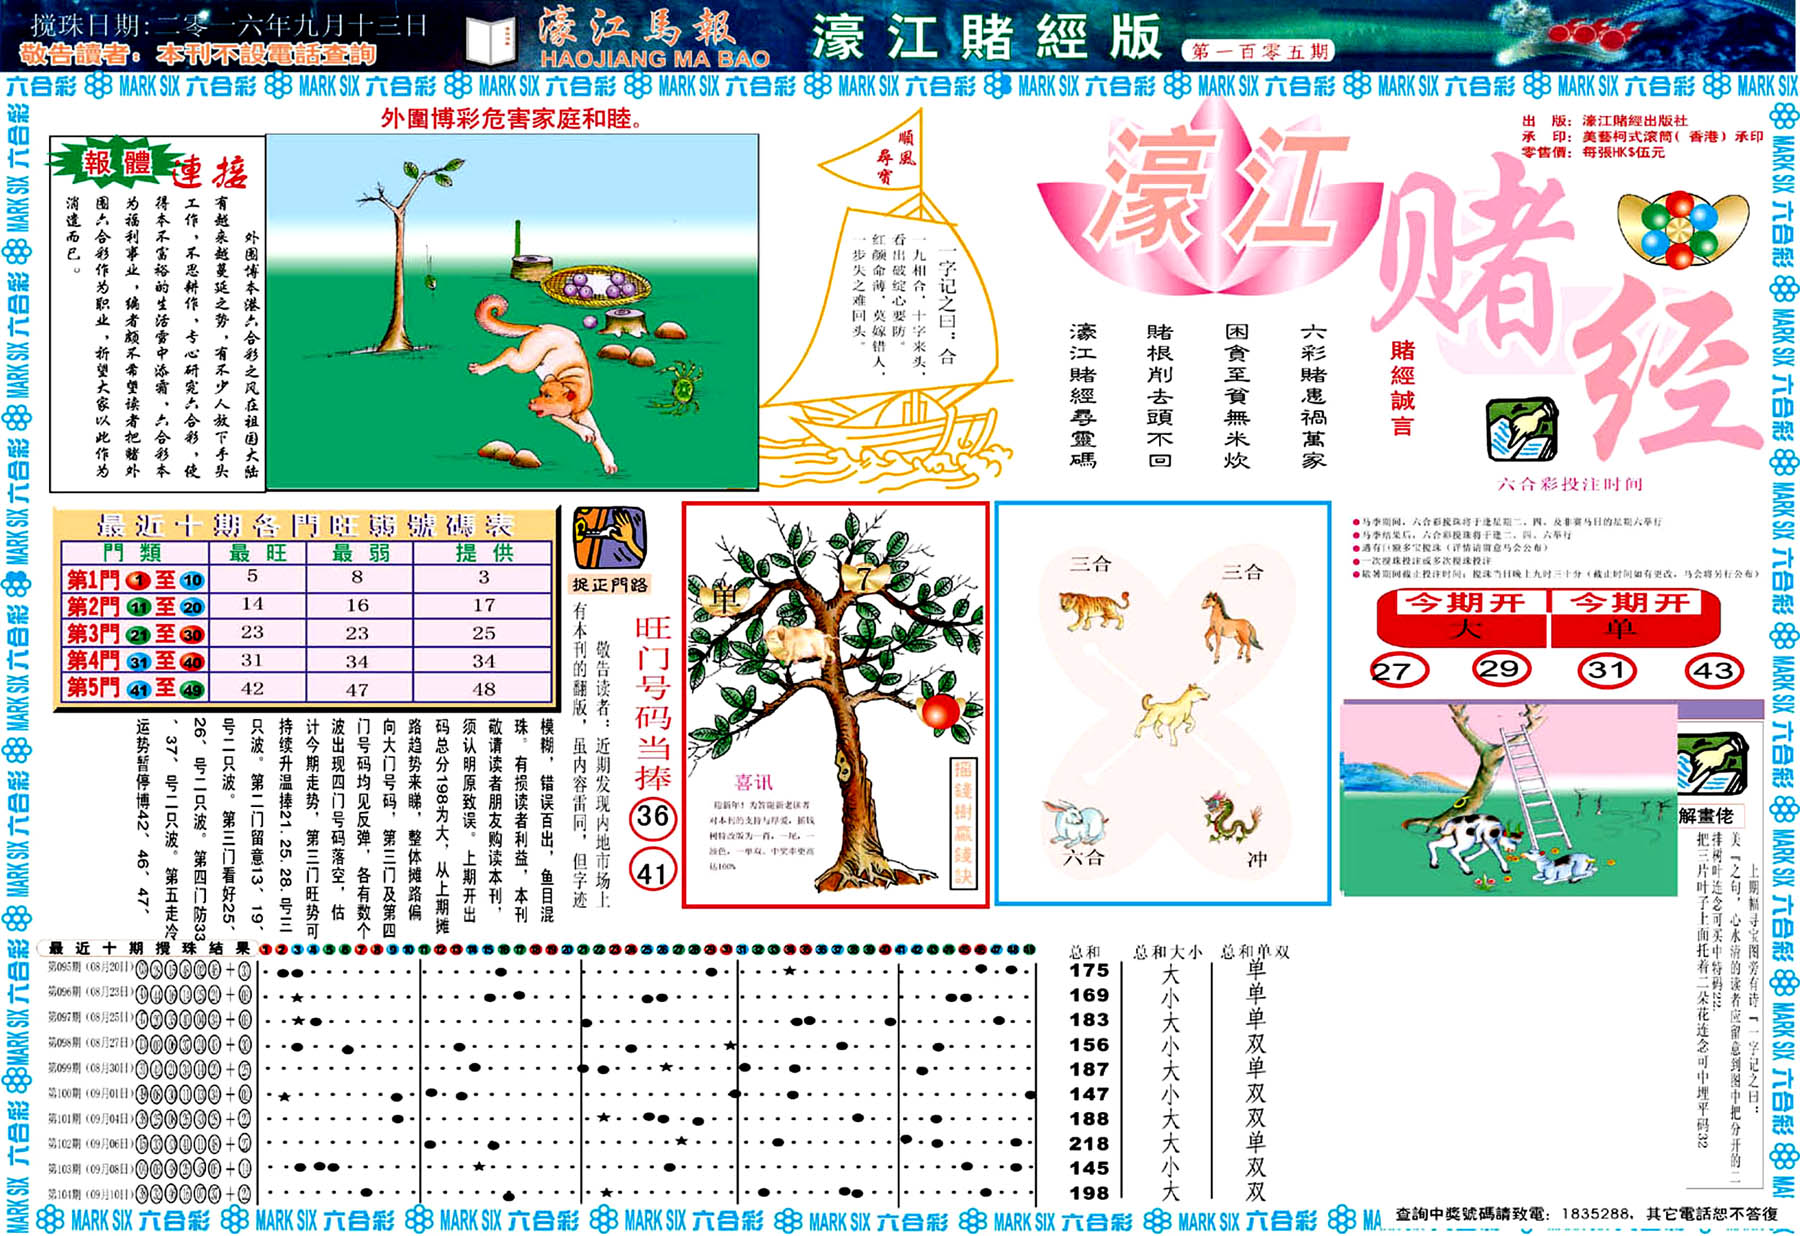This screenshot has height=1236, width=1800.
Task: Click the 总和单双 column header
Action: [1255, 952]
